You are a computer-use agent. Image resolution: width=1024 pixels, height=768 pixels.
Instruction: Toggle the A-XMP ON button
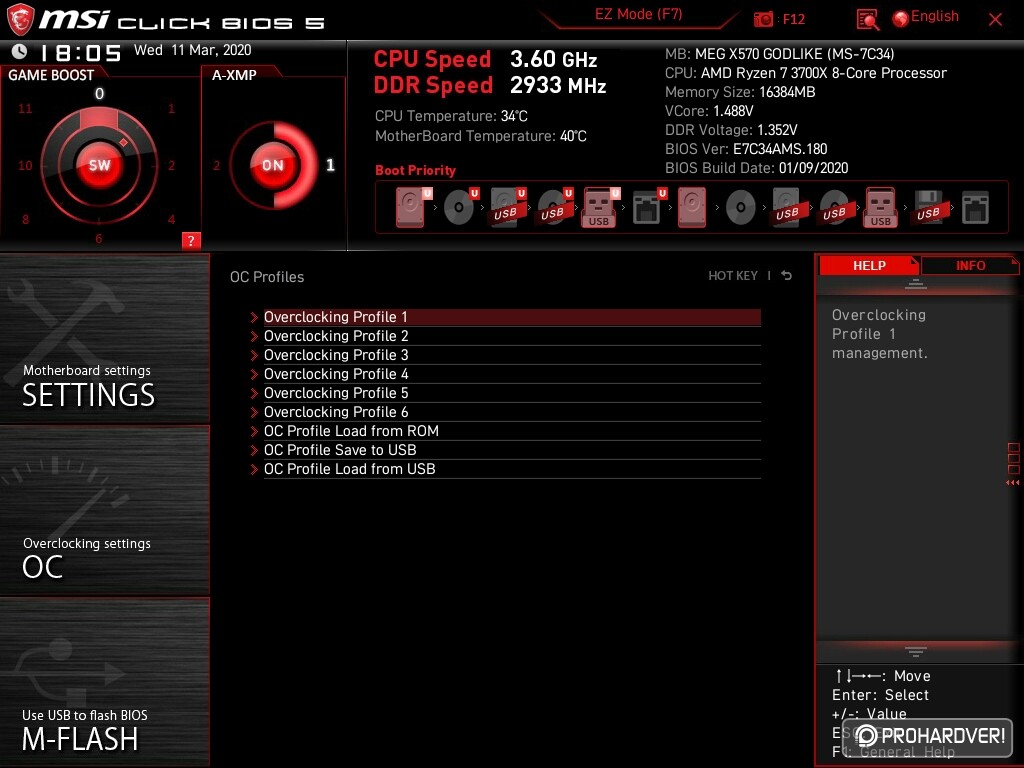click(273, 165)
